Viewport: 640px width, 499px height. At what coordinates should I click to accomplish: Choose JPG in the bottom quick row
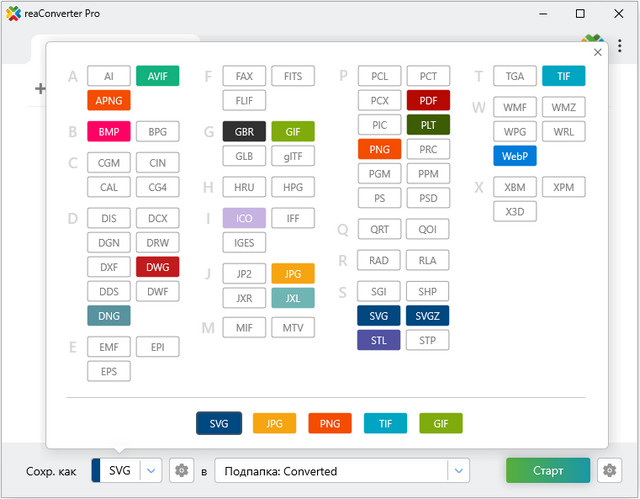pyautogui.click(x=275, y=424)
